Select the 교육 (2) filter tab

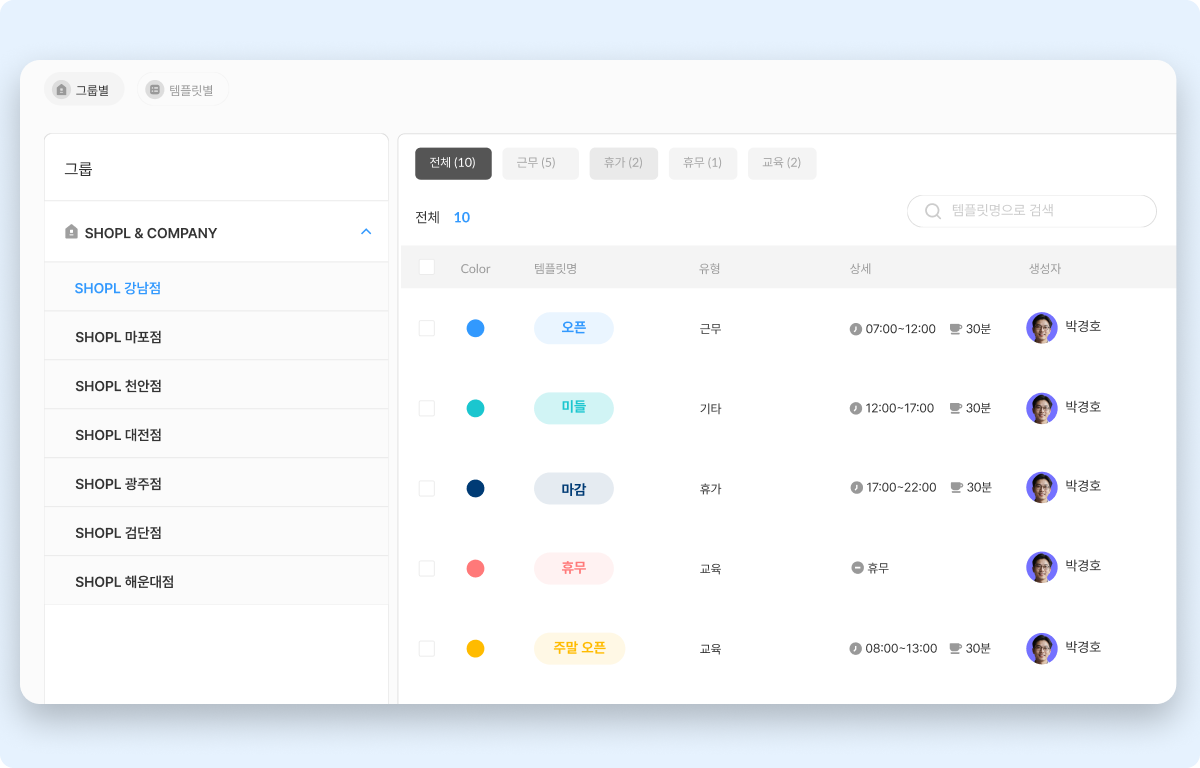click(x=782, y=163)
